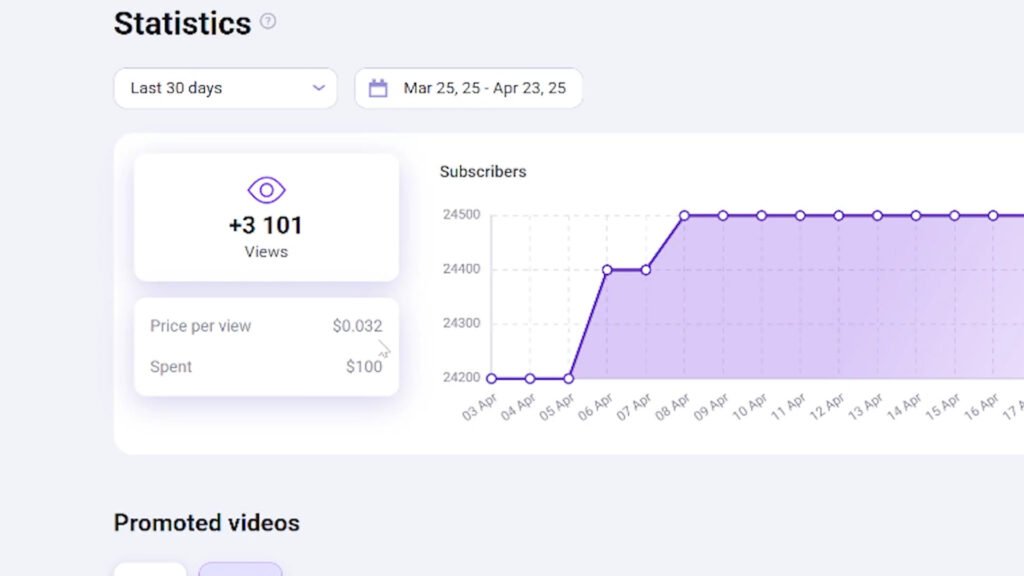Select the 05 Apr data point on the chart
This screenshot has width=1024, height=576.
pyautogui.click(x=568, y=378)
